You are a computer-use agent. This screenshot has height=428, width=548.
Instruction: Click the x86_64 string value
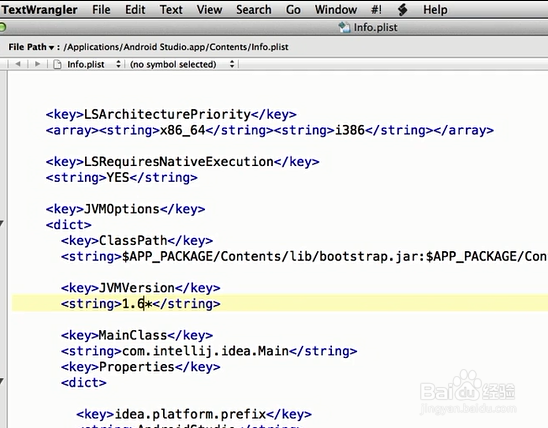pyautogui.click(x=182, y=130)
